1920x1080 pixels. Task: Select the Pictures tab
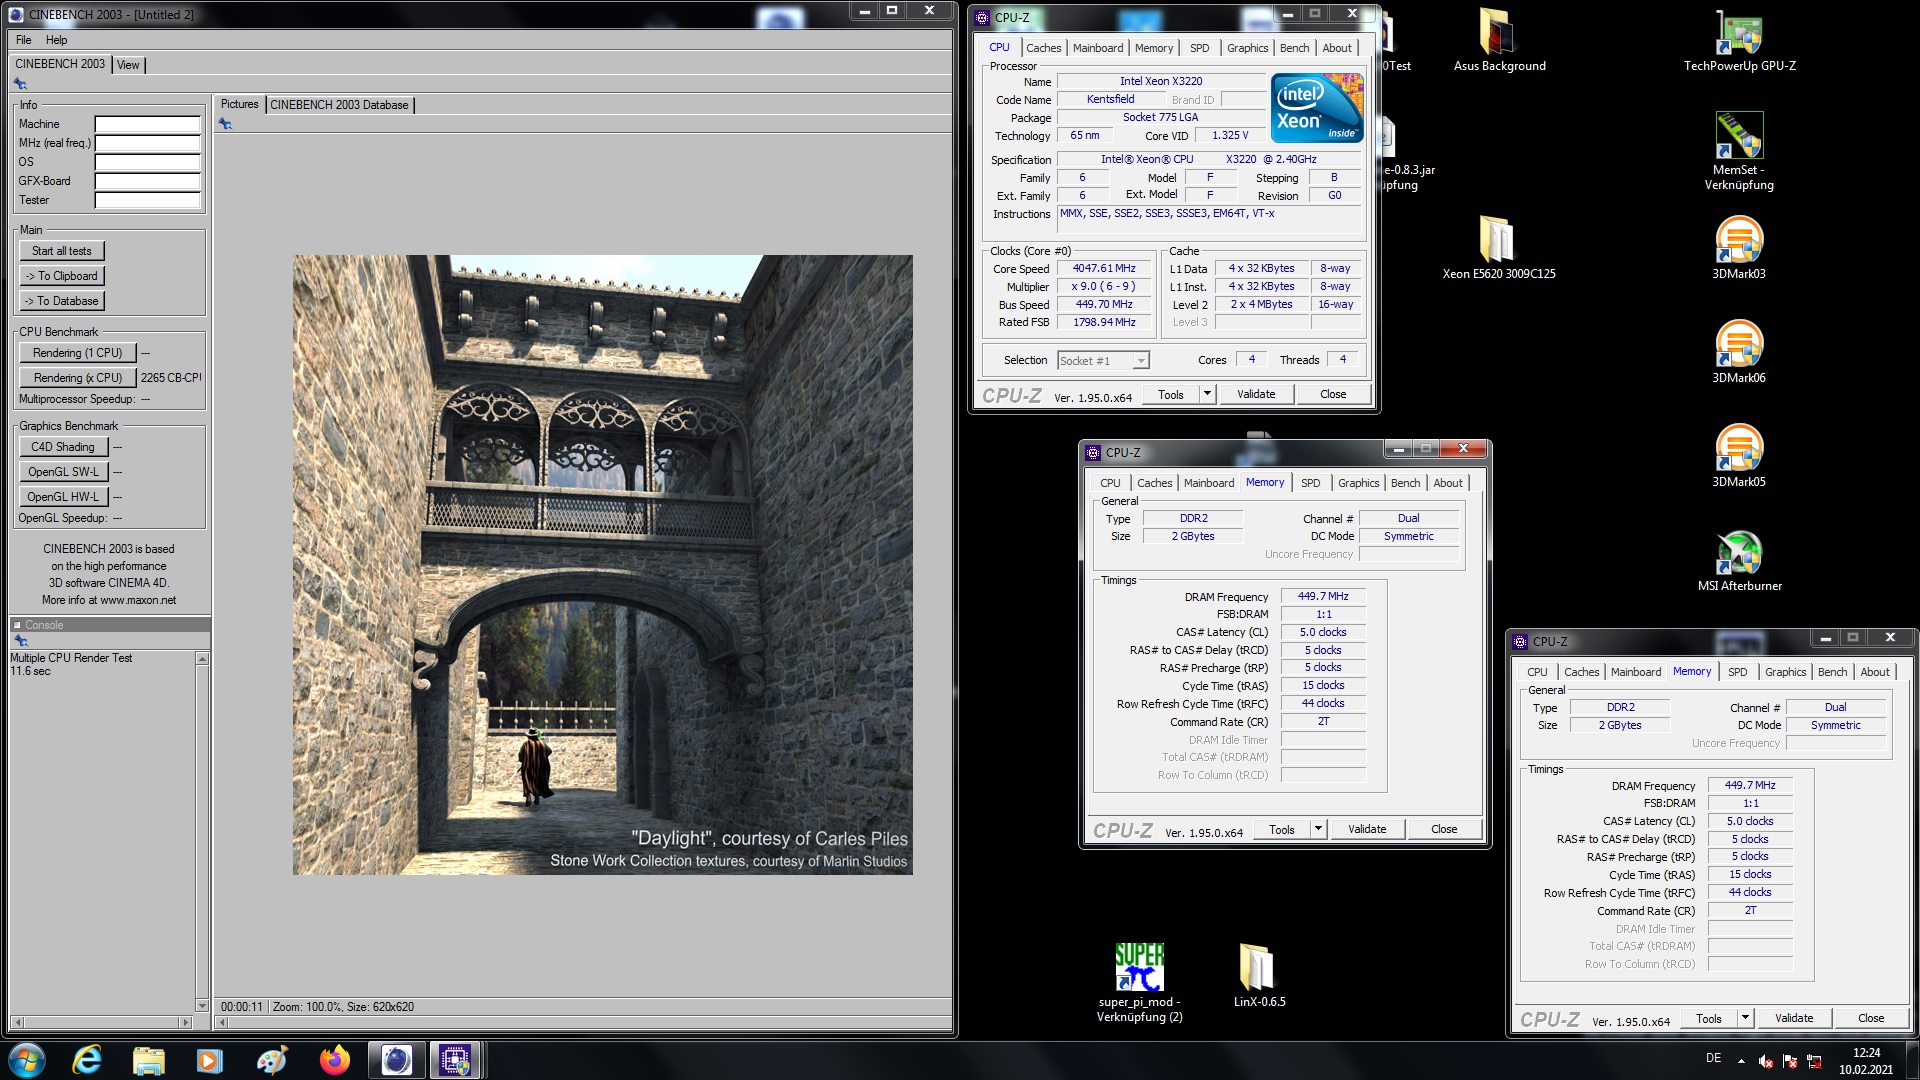239,104
